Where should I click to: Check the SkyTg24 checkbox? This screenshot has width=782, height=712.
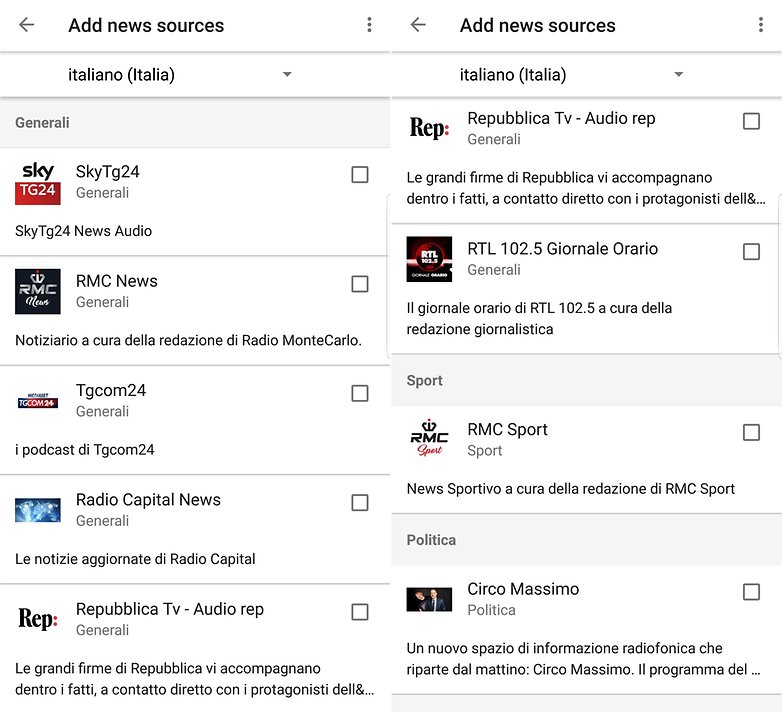pos(360,175)
